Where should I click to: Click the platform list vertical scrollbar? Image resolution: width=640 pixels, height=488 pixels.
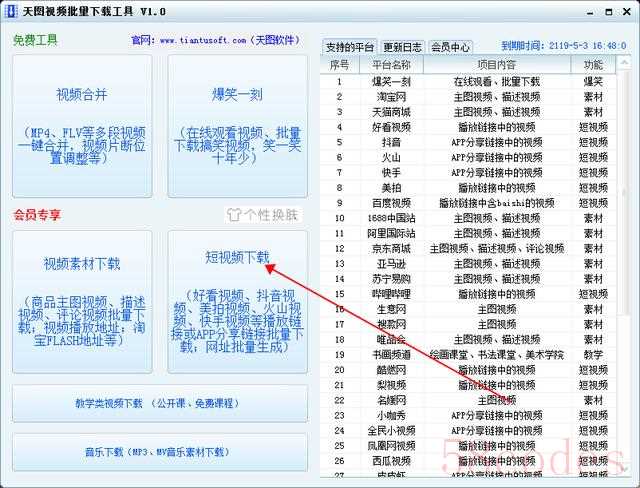(x=624, y=192)
